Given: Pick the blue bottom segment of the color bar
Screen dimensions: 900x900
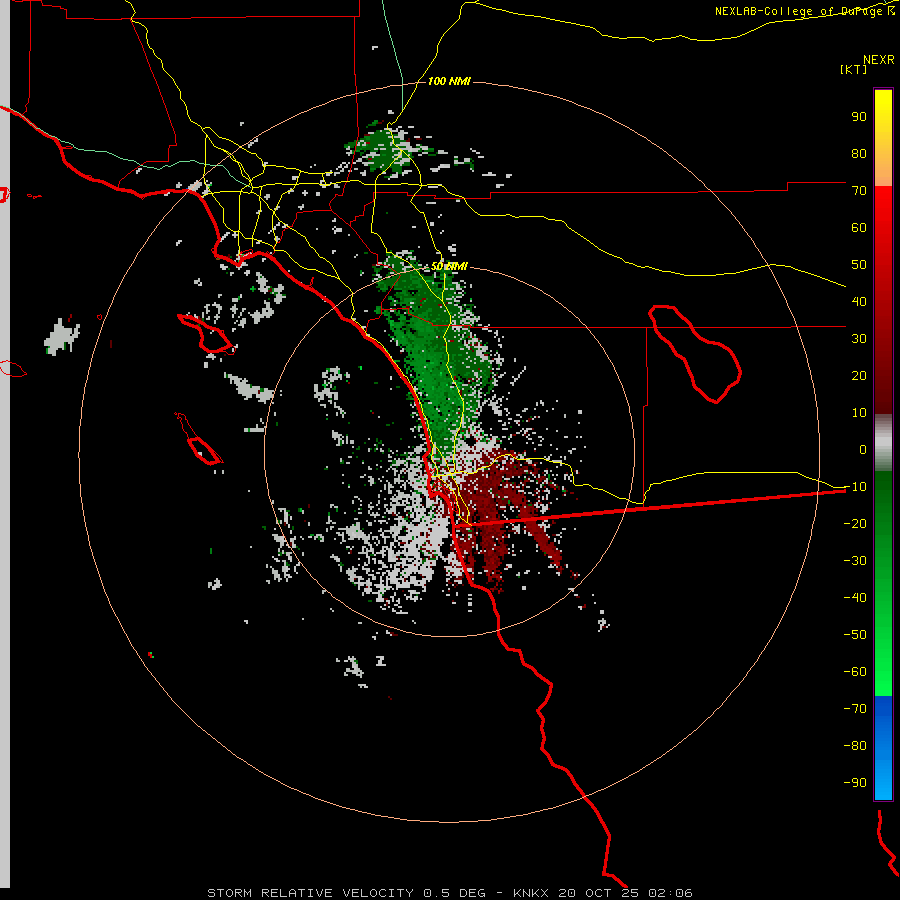Looking at the screenshot, I should [x=883, y=747].
